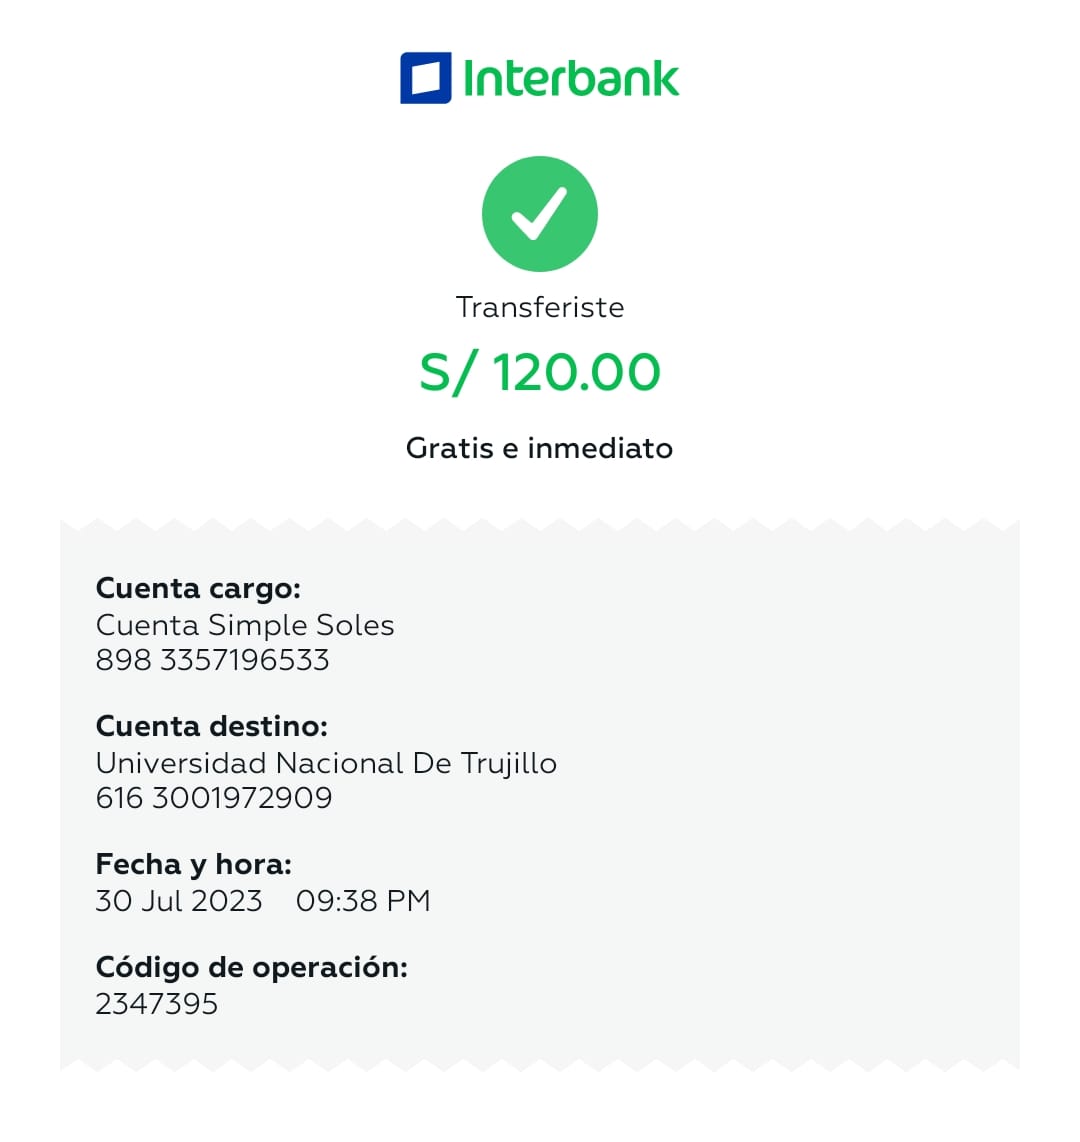Click the Transferiste label
The height and width of the screenshot is (1142, 1080).
pyautogui.click(x=540, y=307)
